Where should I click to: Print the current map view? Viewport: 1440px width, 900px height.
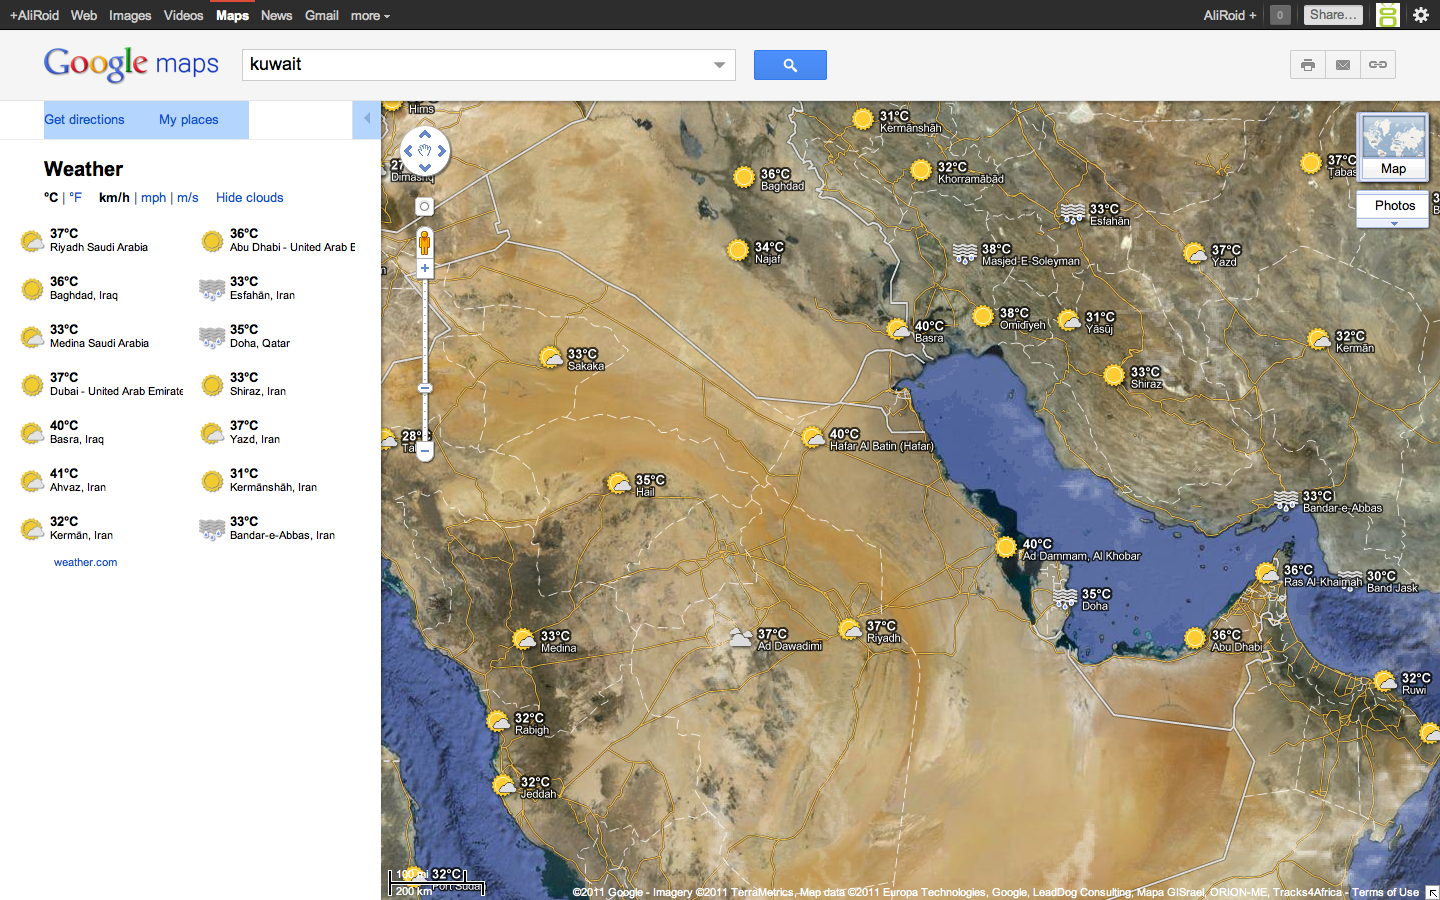pos(1307,64)
